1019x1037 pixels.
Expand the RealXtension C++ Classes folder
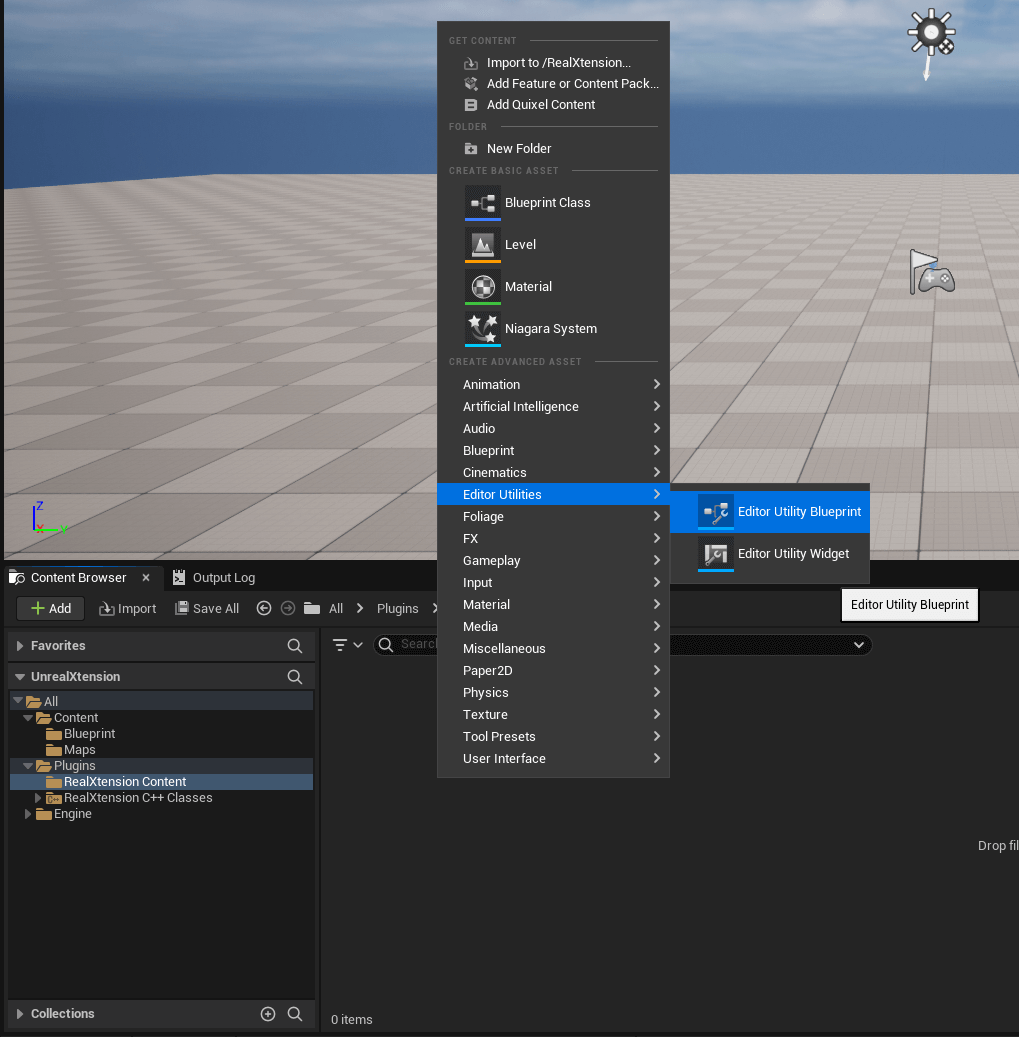click(x=38, y=798)
